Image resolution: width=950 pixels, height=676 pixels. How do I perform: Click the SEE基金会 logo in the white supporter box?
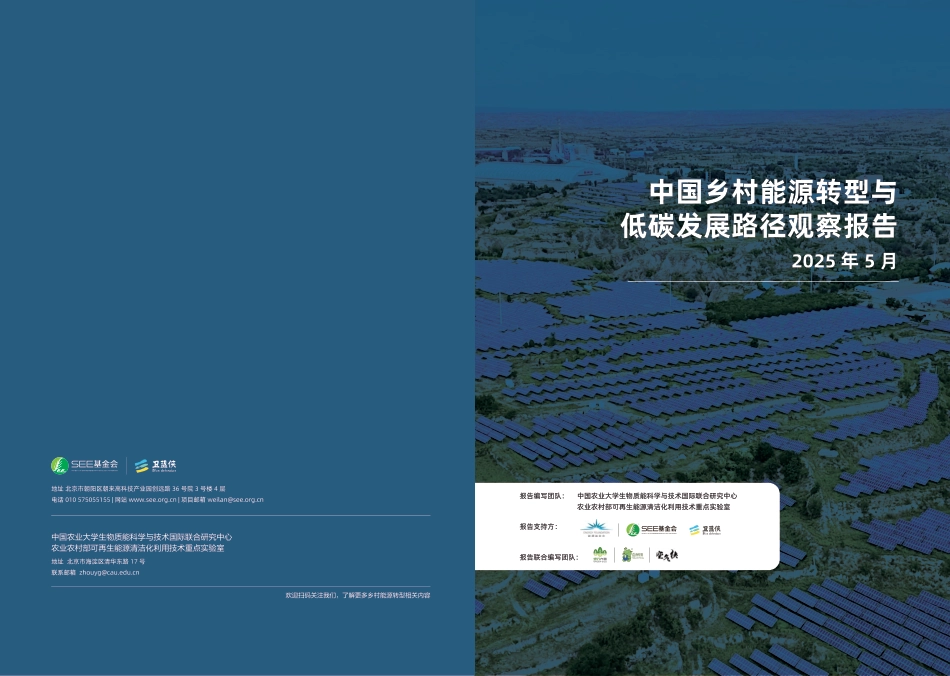coord(651,529)
